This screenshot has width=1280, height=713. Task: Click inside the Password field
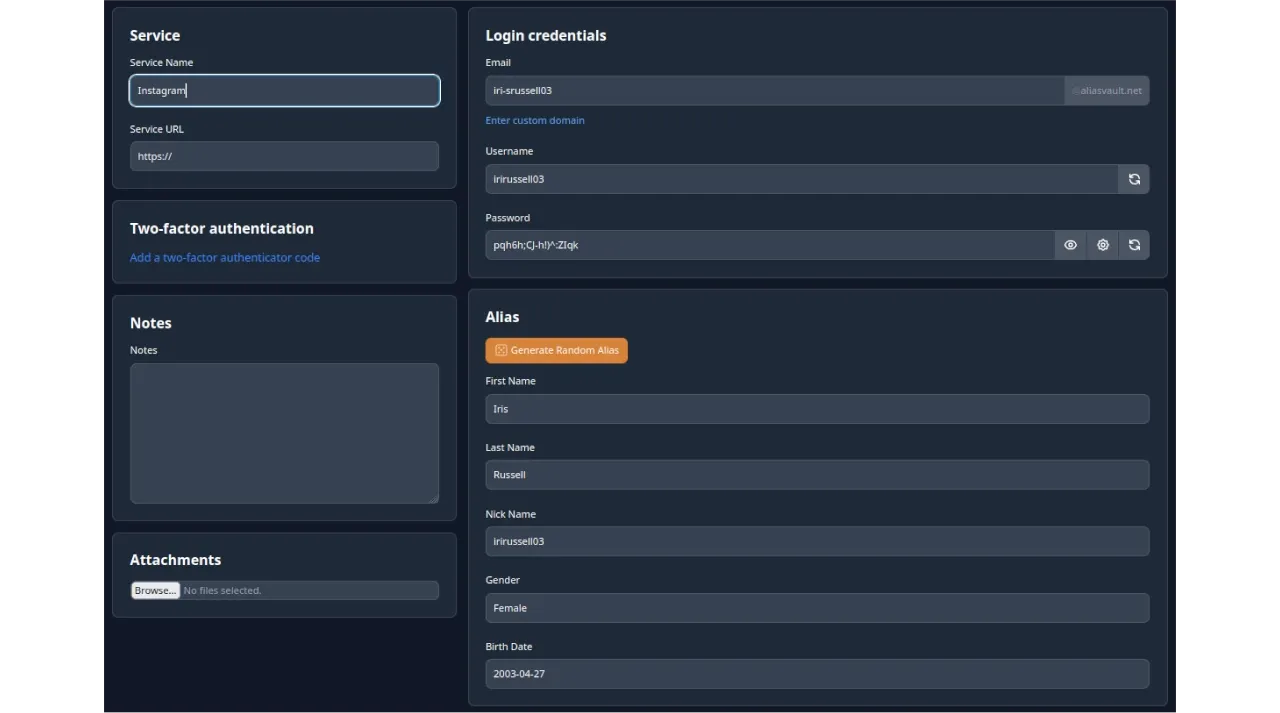click(769, 245)
